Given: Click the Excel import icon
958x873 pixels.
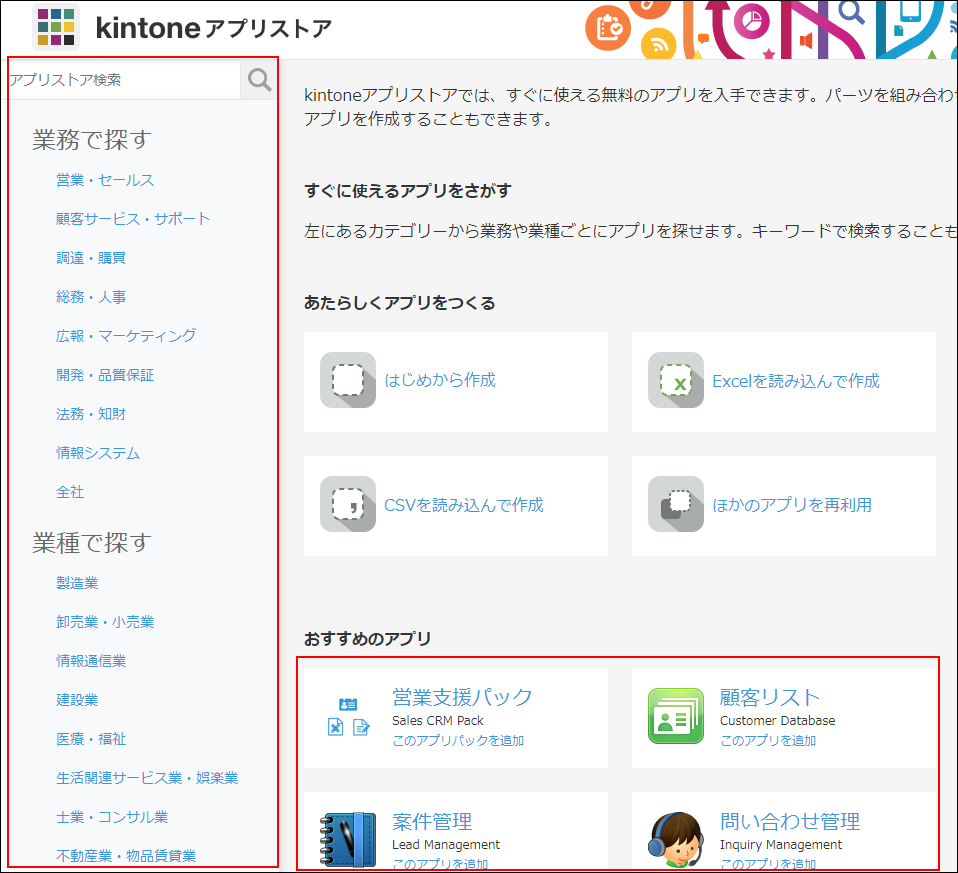Looking at the screenshot, I should coord(676,380).
